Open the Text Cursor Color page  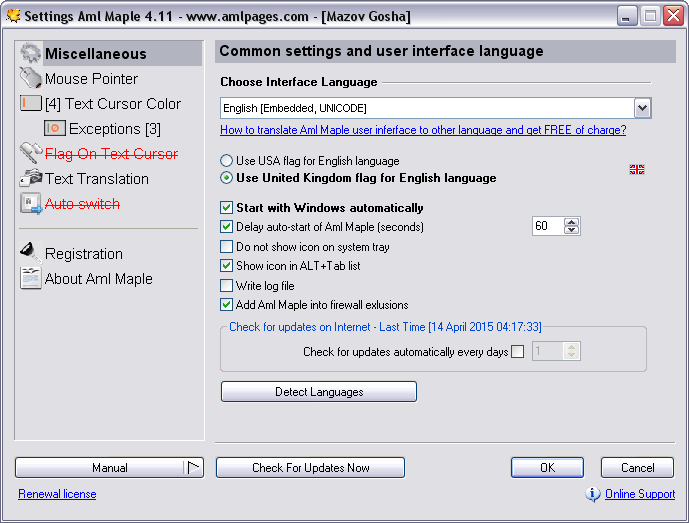[x=113, y=104]
